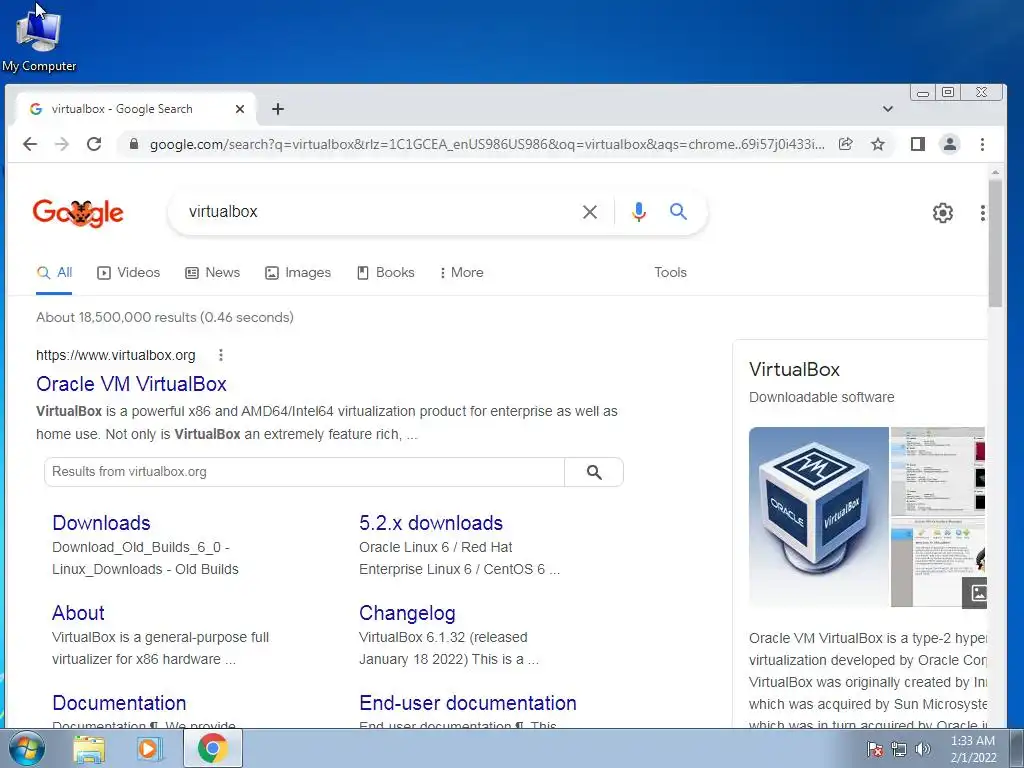
Task: Open Chrome side panel icon
Action: pyautogui.click(x=918, y=144)
